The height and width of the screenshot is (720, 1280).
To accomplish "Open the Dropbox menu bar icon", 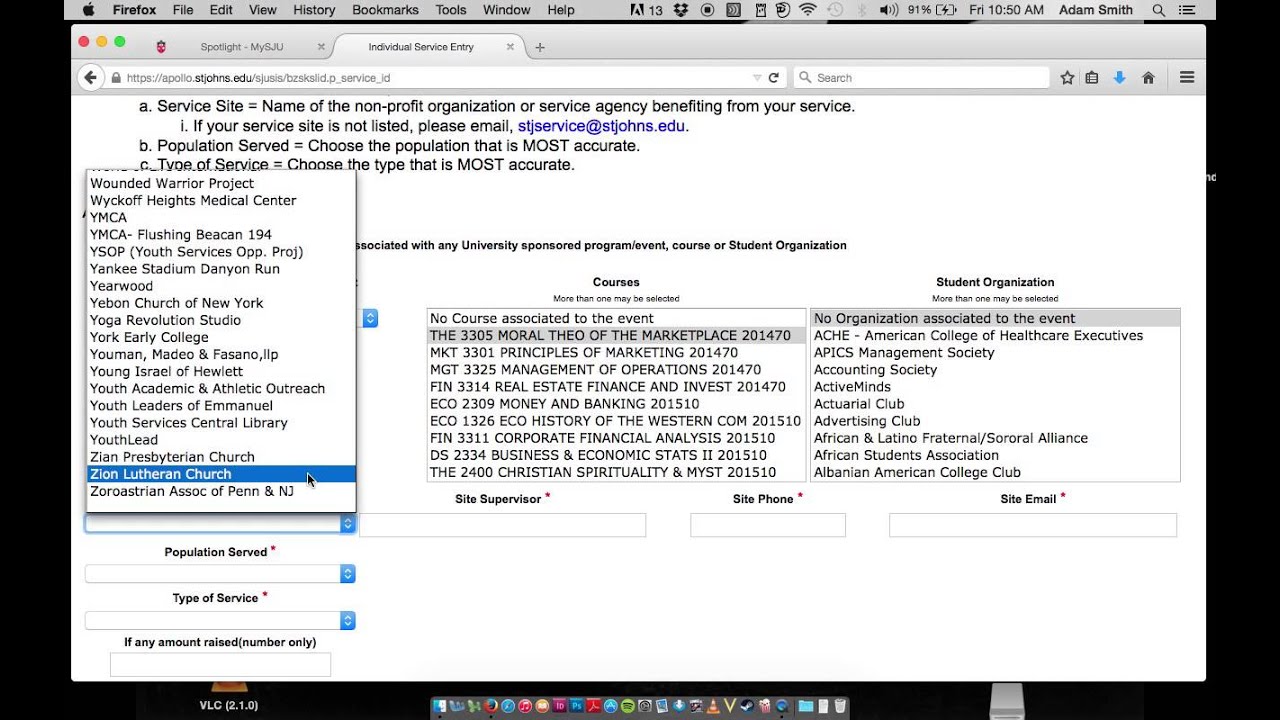I will [681, 10].
